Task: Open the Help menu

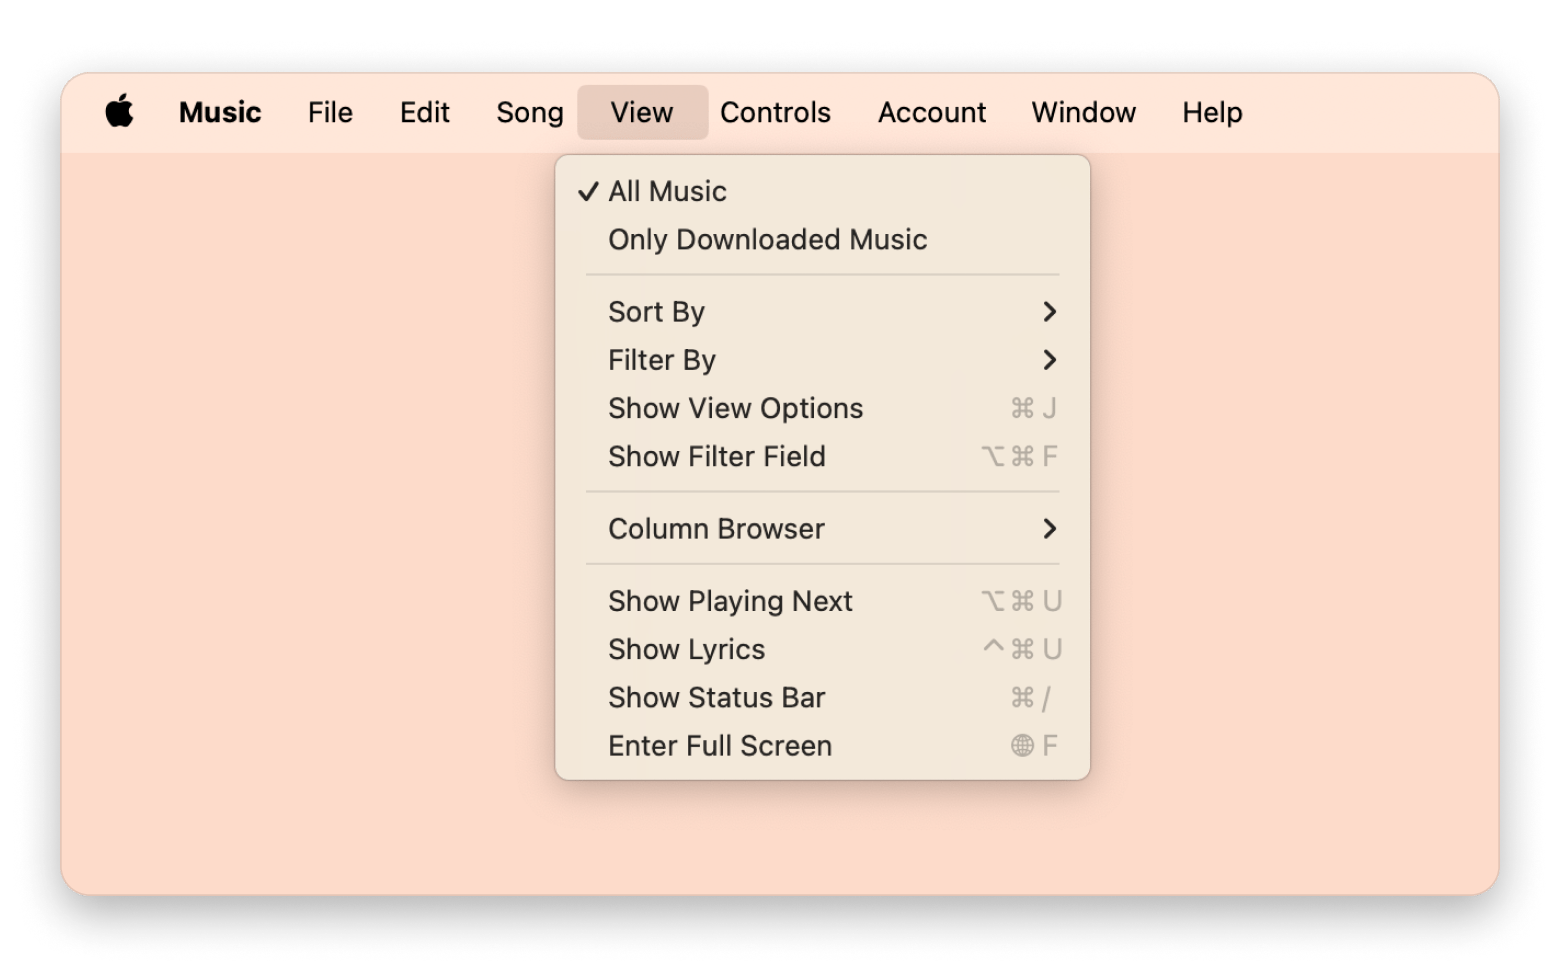Action: (1212, 112)
